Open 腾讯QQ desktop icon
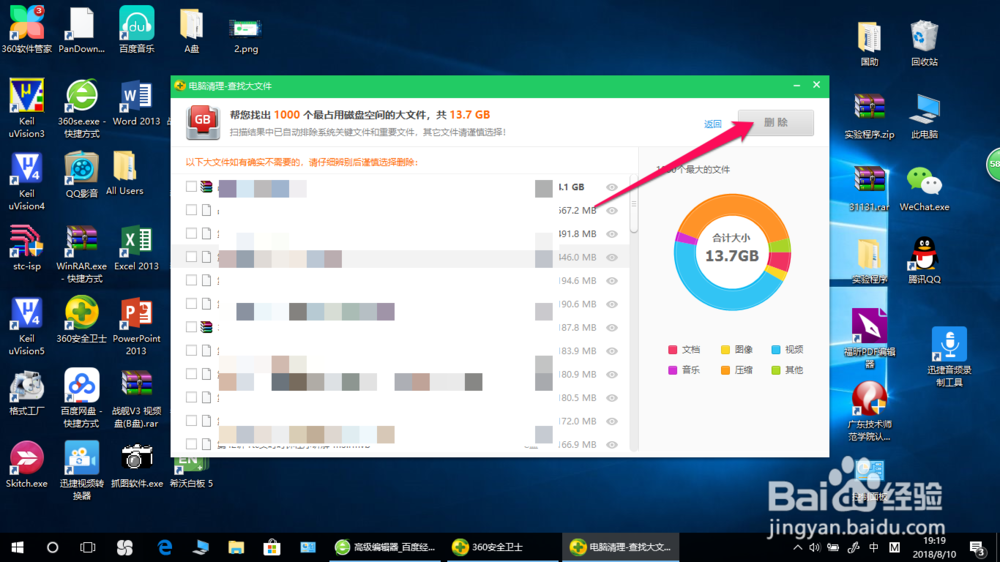This screenshot has height=562, width=1000. click(x=924, y=260)
